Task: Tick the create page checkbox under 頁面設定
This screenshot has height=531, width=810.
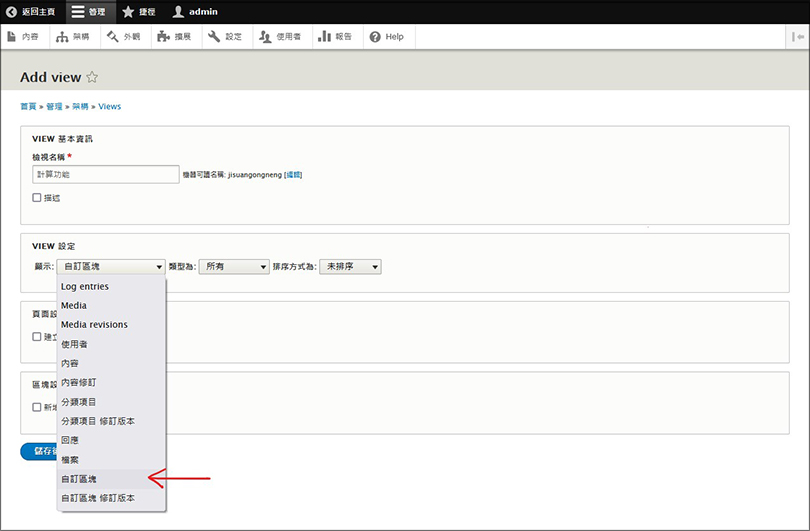Action: point(37,336)
